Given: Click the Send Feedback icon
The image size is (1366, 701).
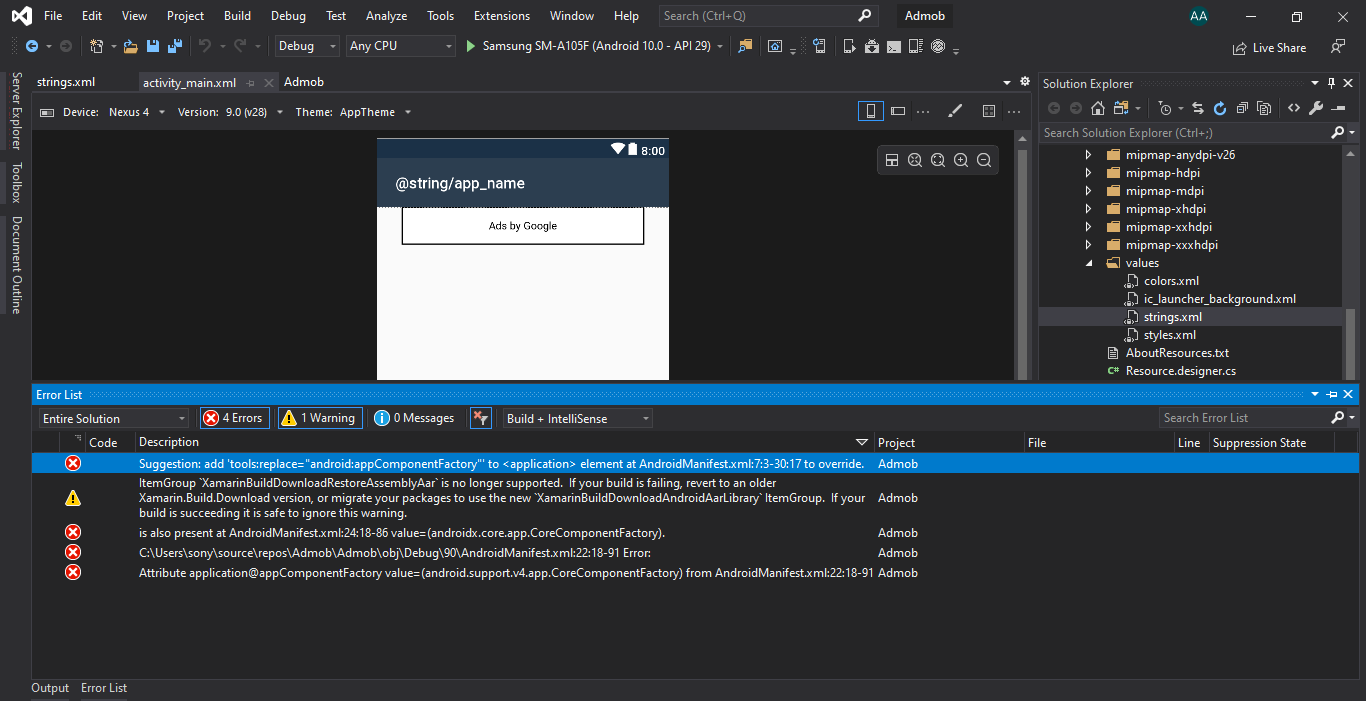Looking at the screenshot, I should tap(1338, 46).
